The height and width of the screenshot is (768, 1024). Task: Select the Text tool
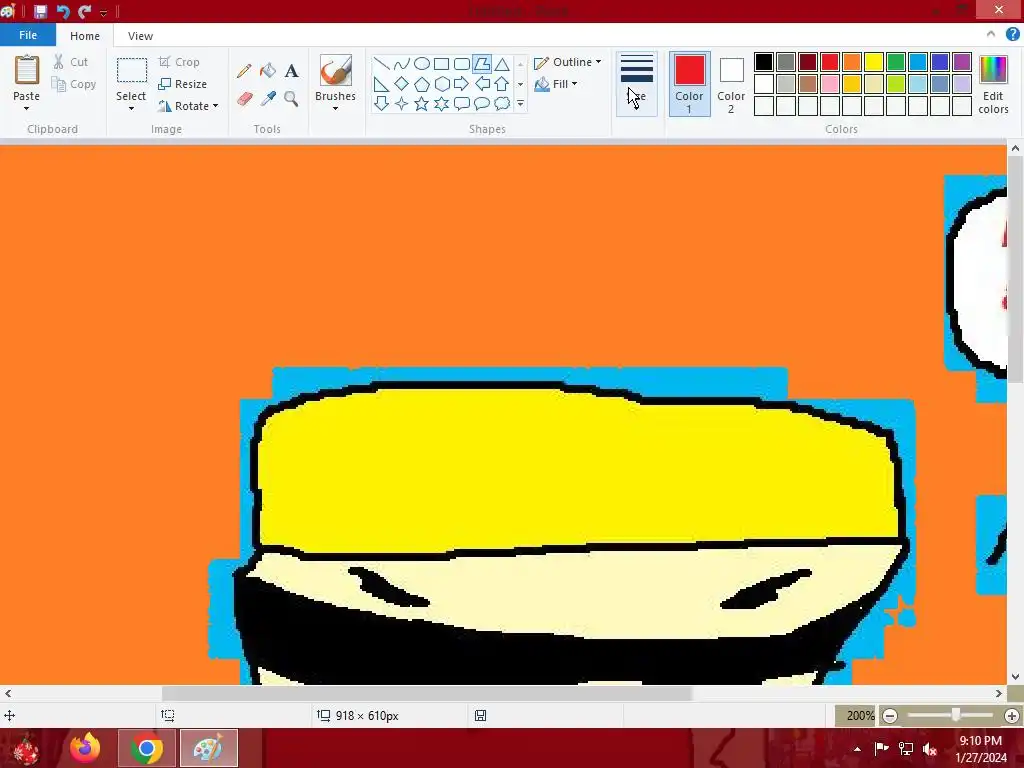click(291, 71)
